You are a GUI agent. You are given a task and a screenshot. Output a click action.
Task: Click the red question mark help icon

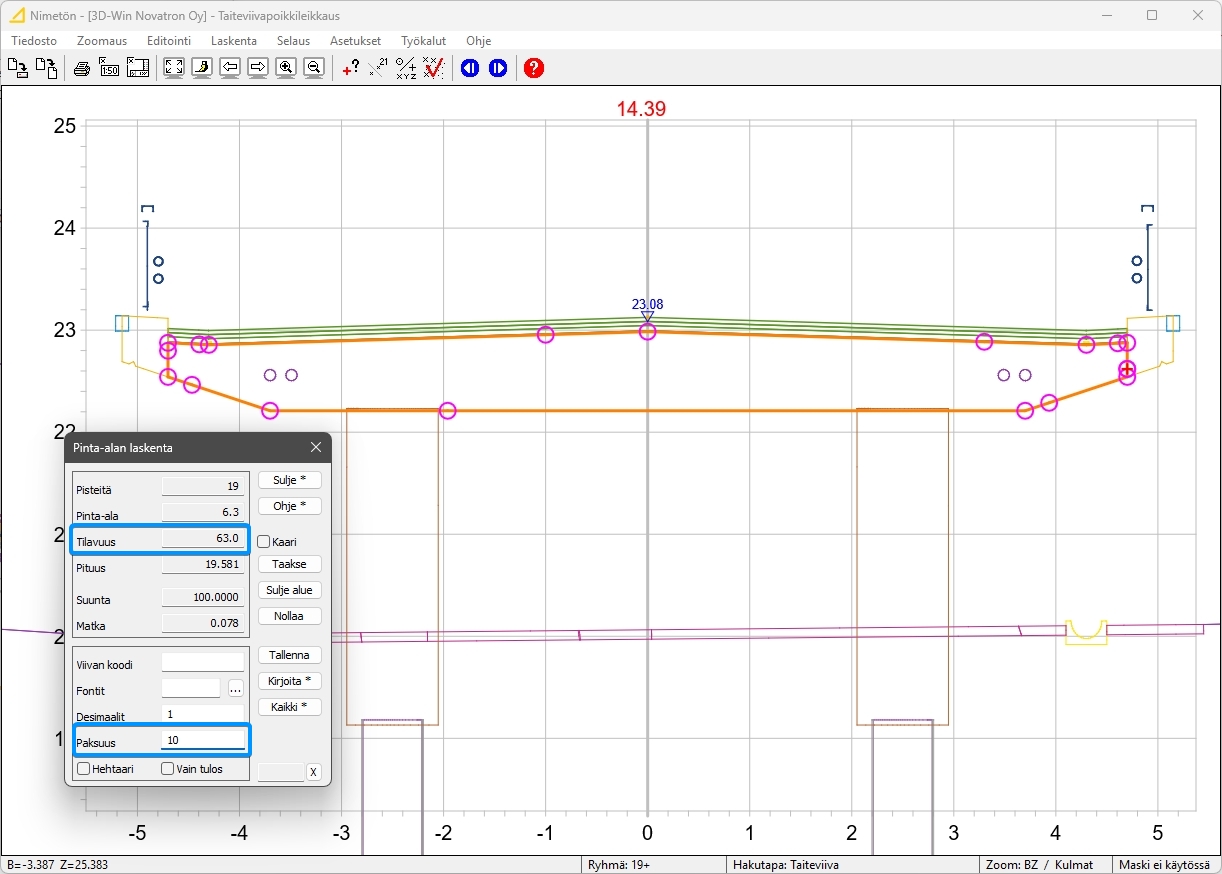(534, 68)
